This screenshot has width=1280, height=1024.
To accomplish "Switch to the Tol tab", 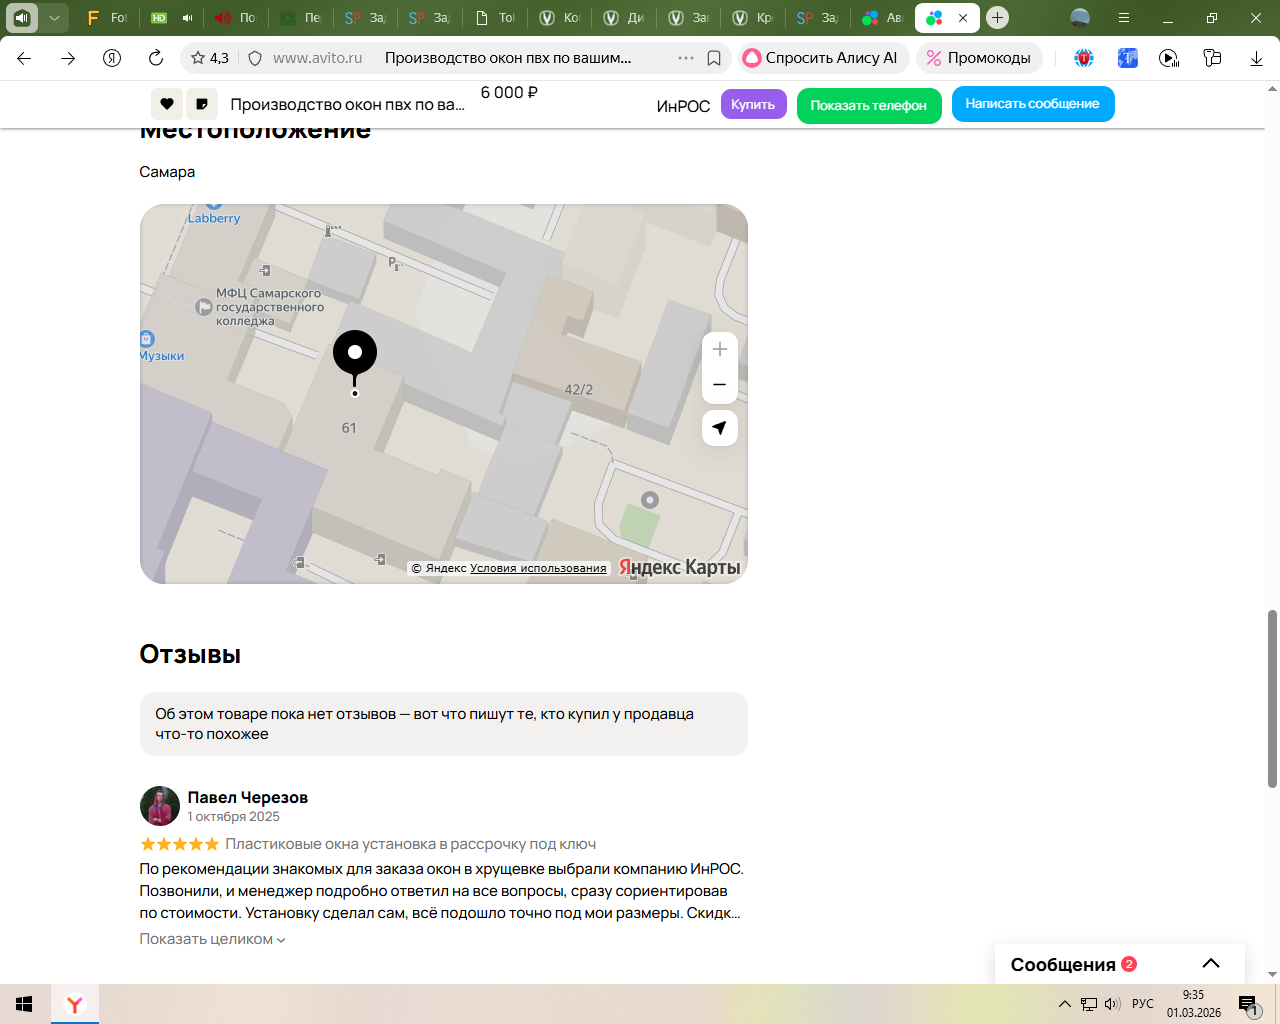I will [x=496, y=18].
